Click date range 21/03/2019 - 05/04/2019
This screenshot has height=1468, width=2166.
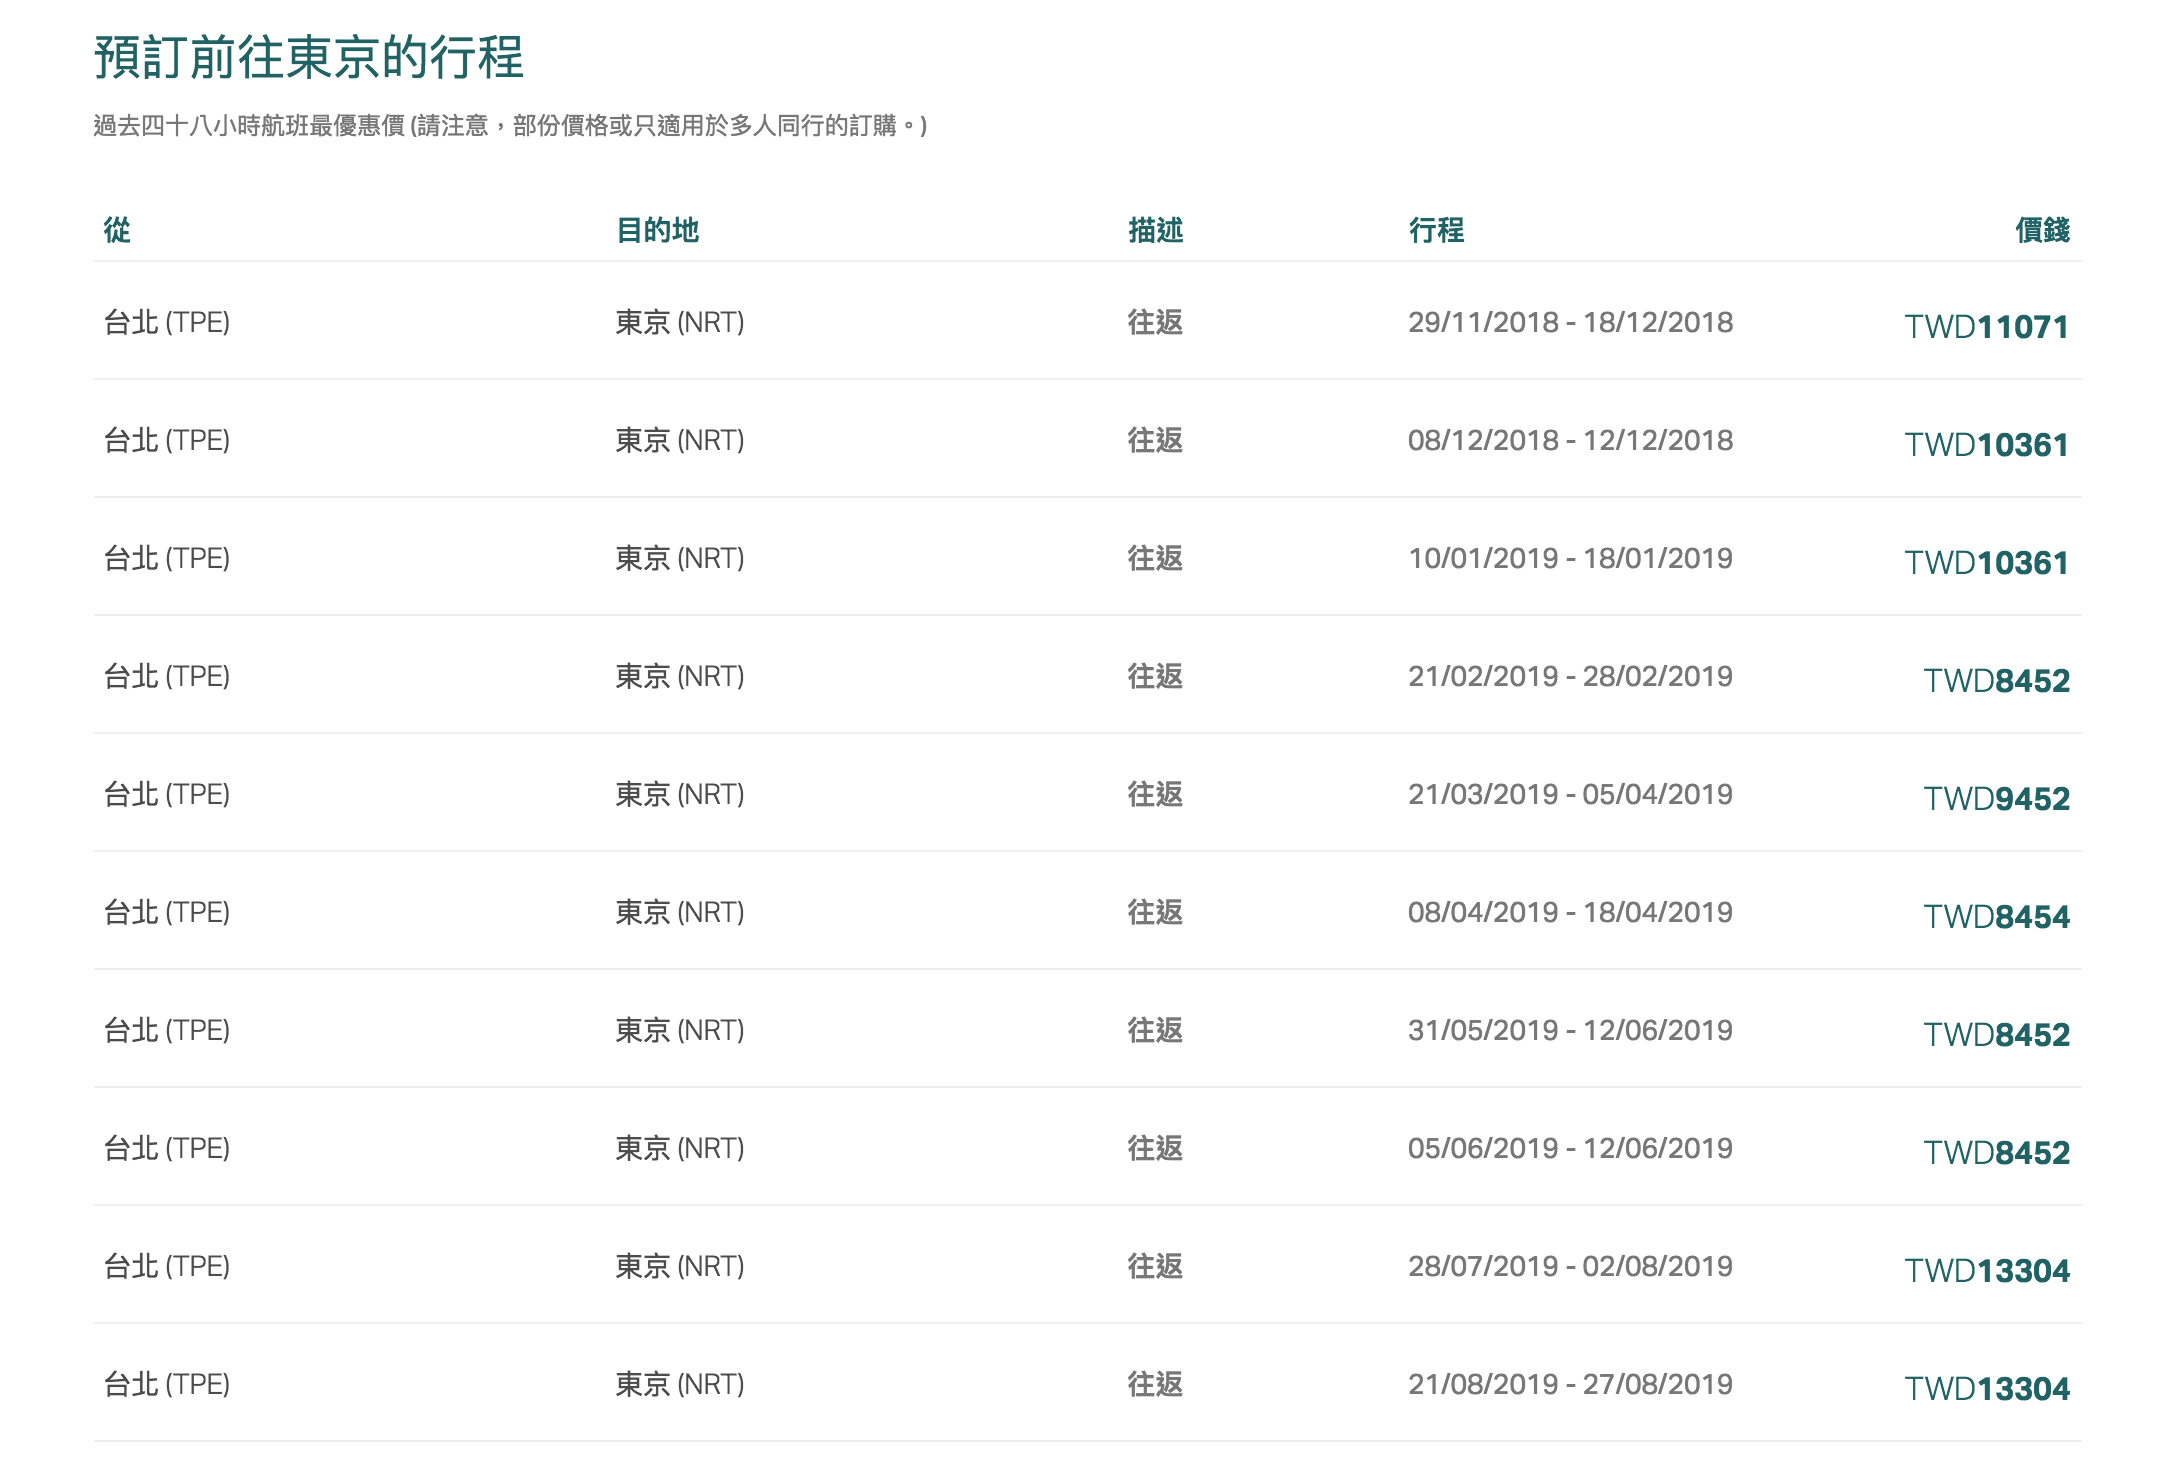1570,794
